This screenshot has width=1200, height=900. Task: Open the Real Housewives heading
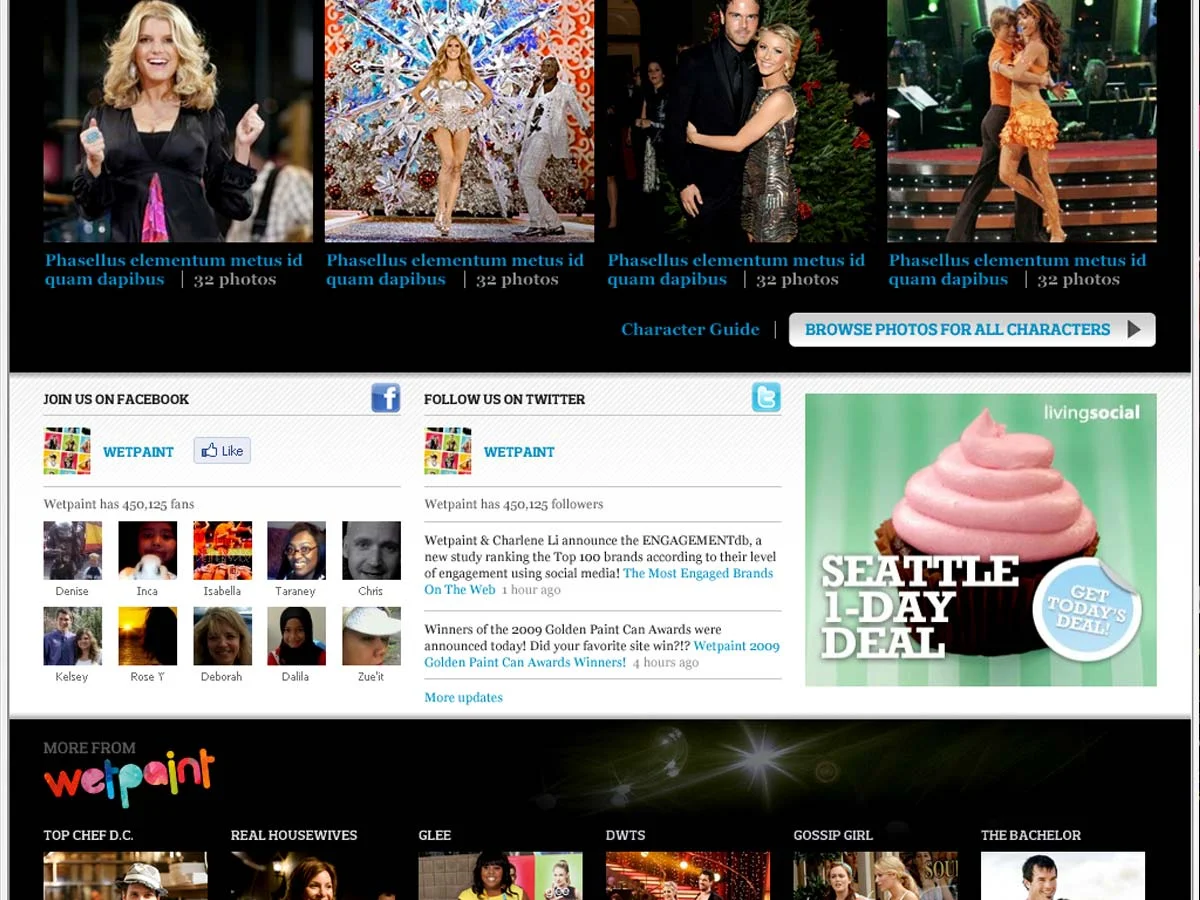[x=294, y=835]
